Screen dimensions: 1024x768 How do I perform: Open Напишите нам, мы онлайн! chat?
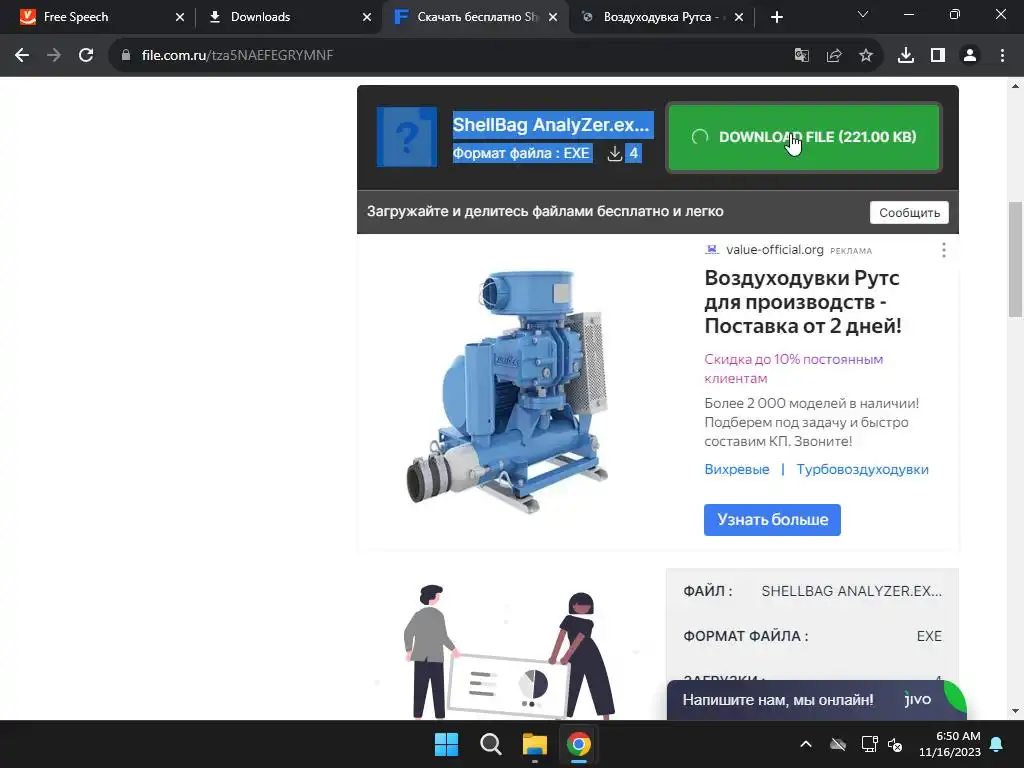pyautogui.click(x=778, y=700)
